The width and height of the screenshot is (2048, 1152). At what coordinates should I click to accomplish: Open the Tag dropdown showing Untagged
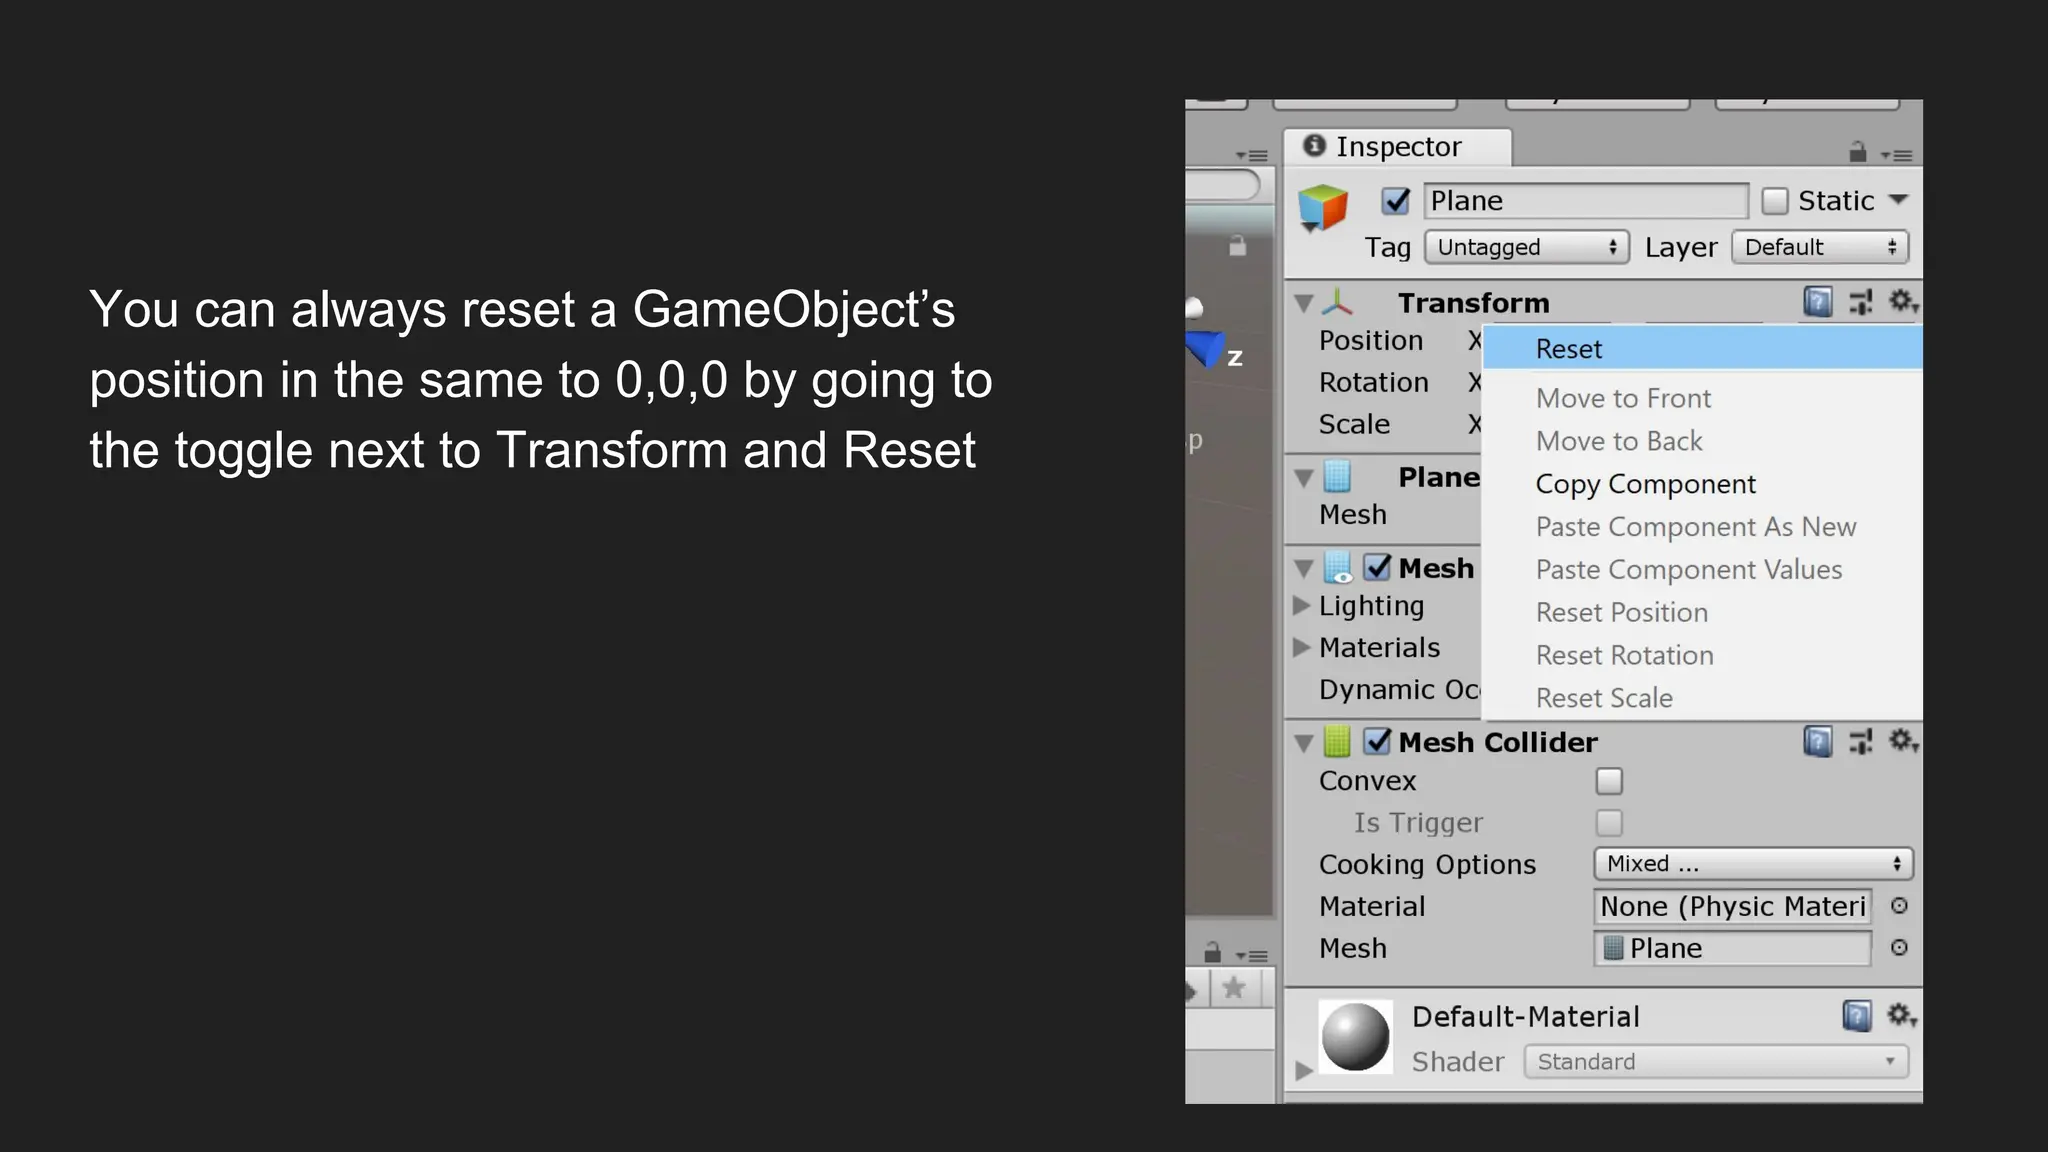[x=1527, y=247]
